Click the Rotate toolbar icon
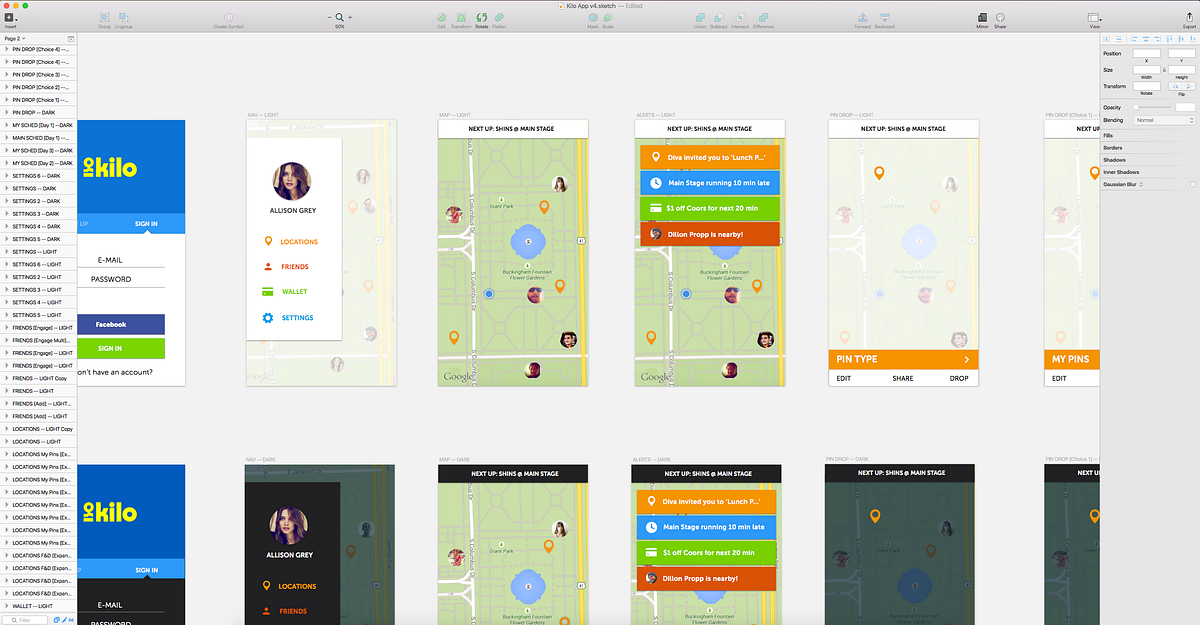The image size is (1200, 625). (x=482, y=18)
